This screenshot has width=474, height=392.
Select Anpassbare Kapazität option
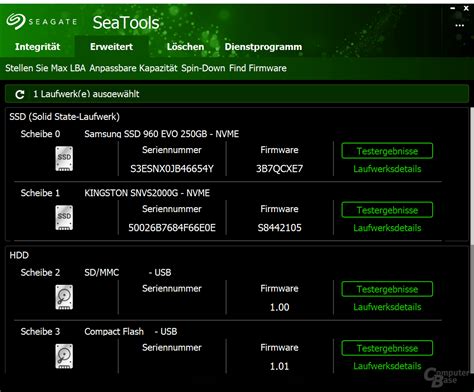click(x=133, y=68)
